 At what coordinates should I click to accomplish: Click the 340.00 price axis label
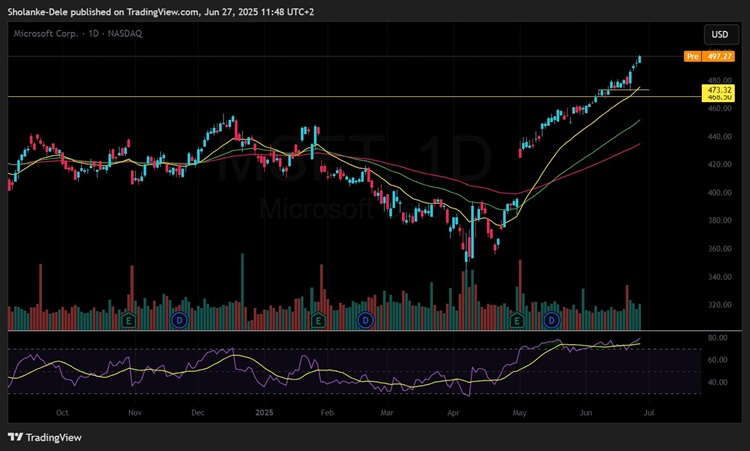click(719, 276)
